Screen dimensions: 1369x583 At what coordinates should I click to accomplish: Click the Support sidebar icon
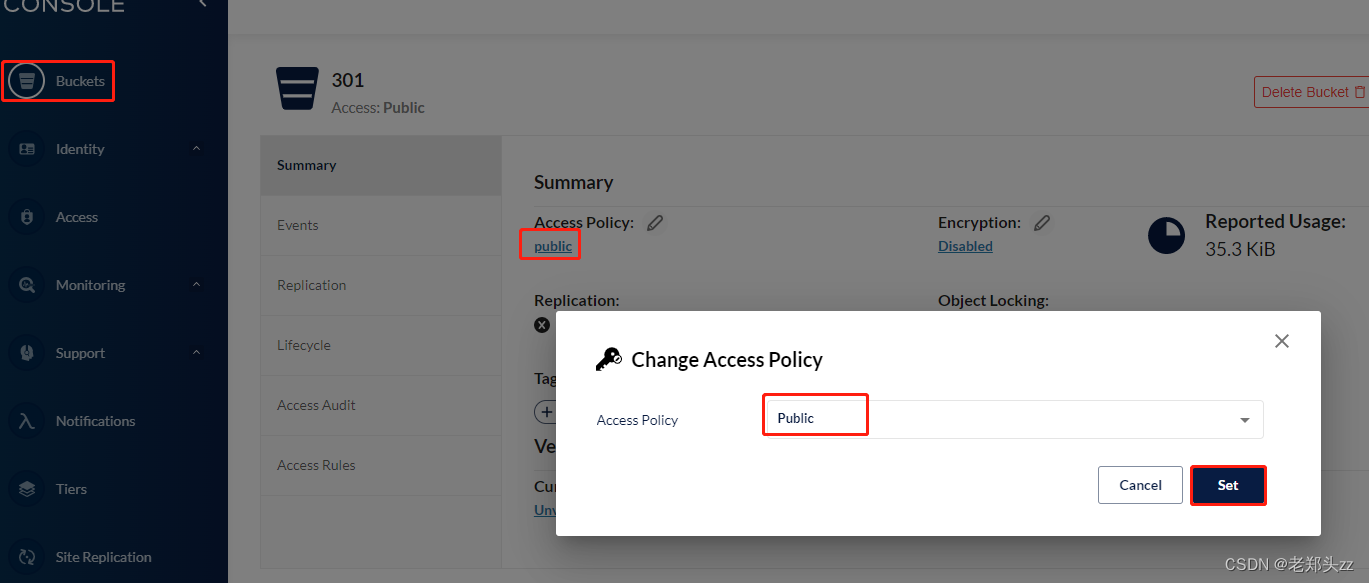(x=27, y=353)
